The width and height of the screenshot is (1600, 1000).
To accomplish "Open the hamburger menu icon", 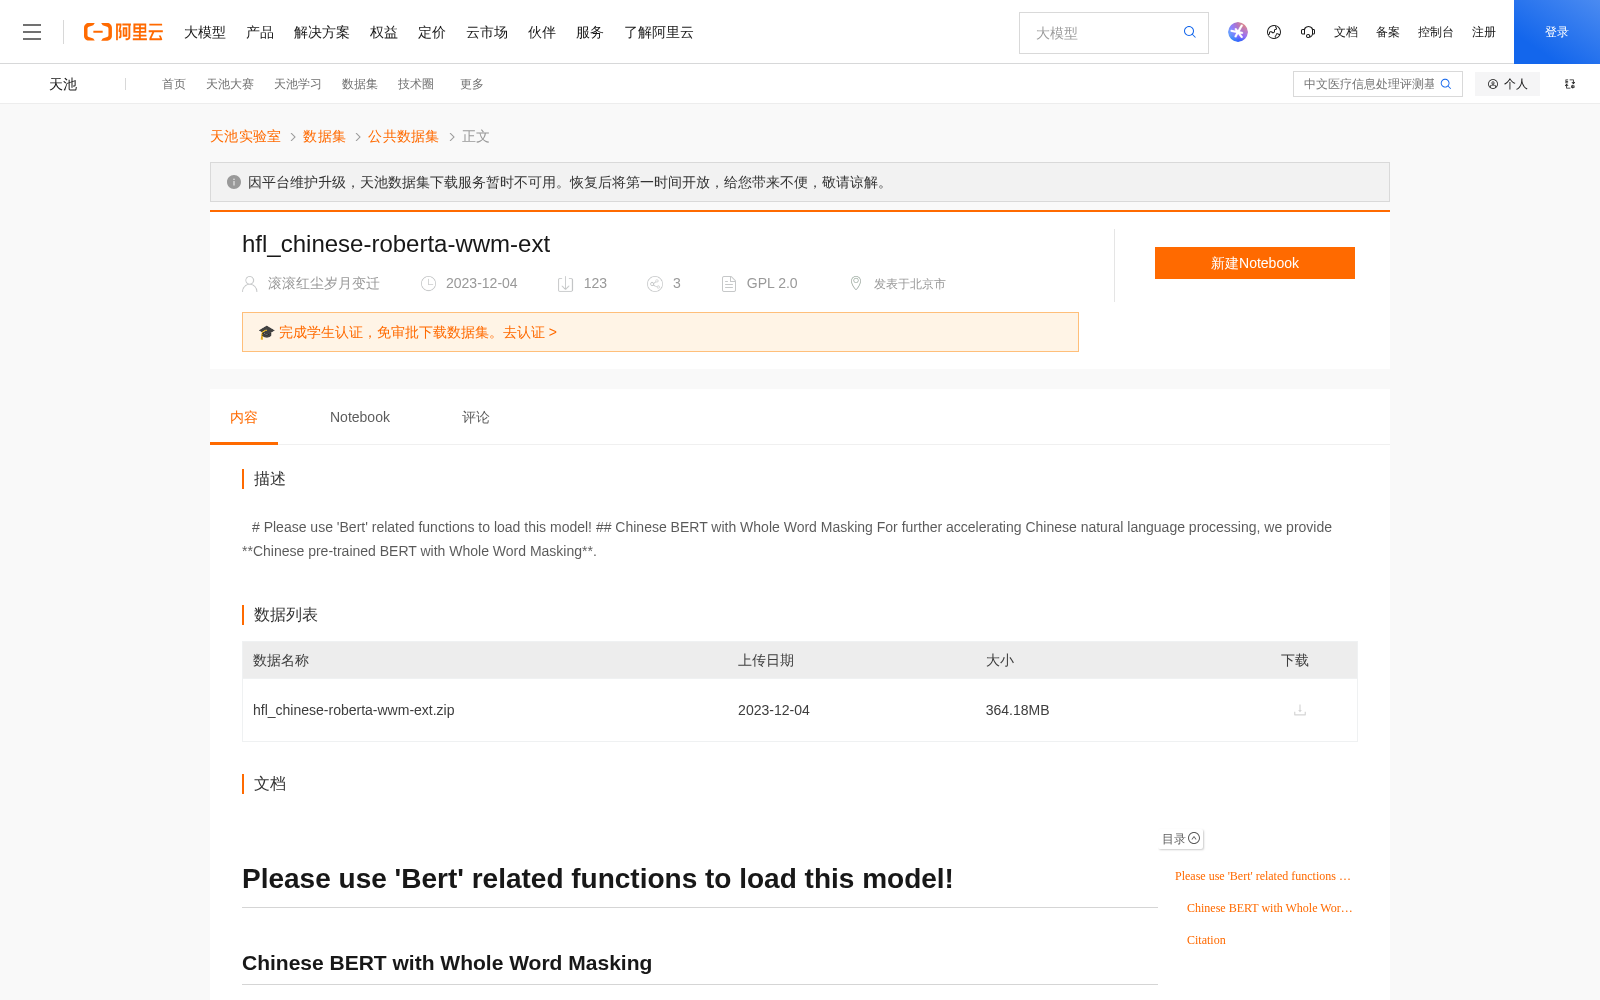I will click(32, 32).
